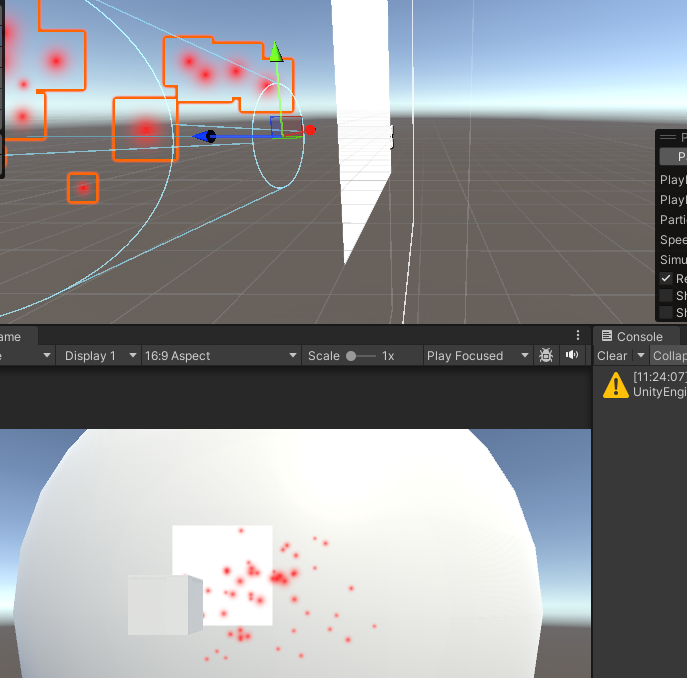
Task: Click the Clear button in Console
Action: (612, 355)
